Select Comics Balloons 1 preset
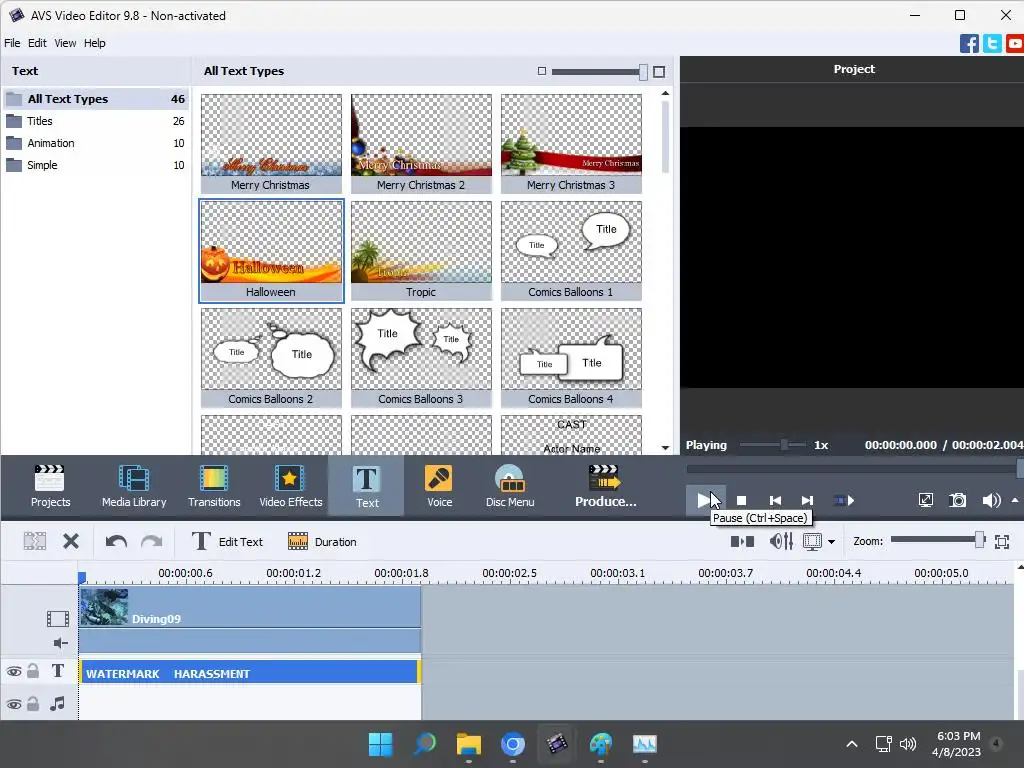This screenshot has width=1024, height=768. [571, 251]
